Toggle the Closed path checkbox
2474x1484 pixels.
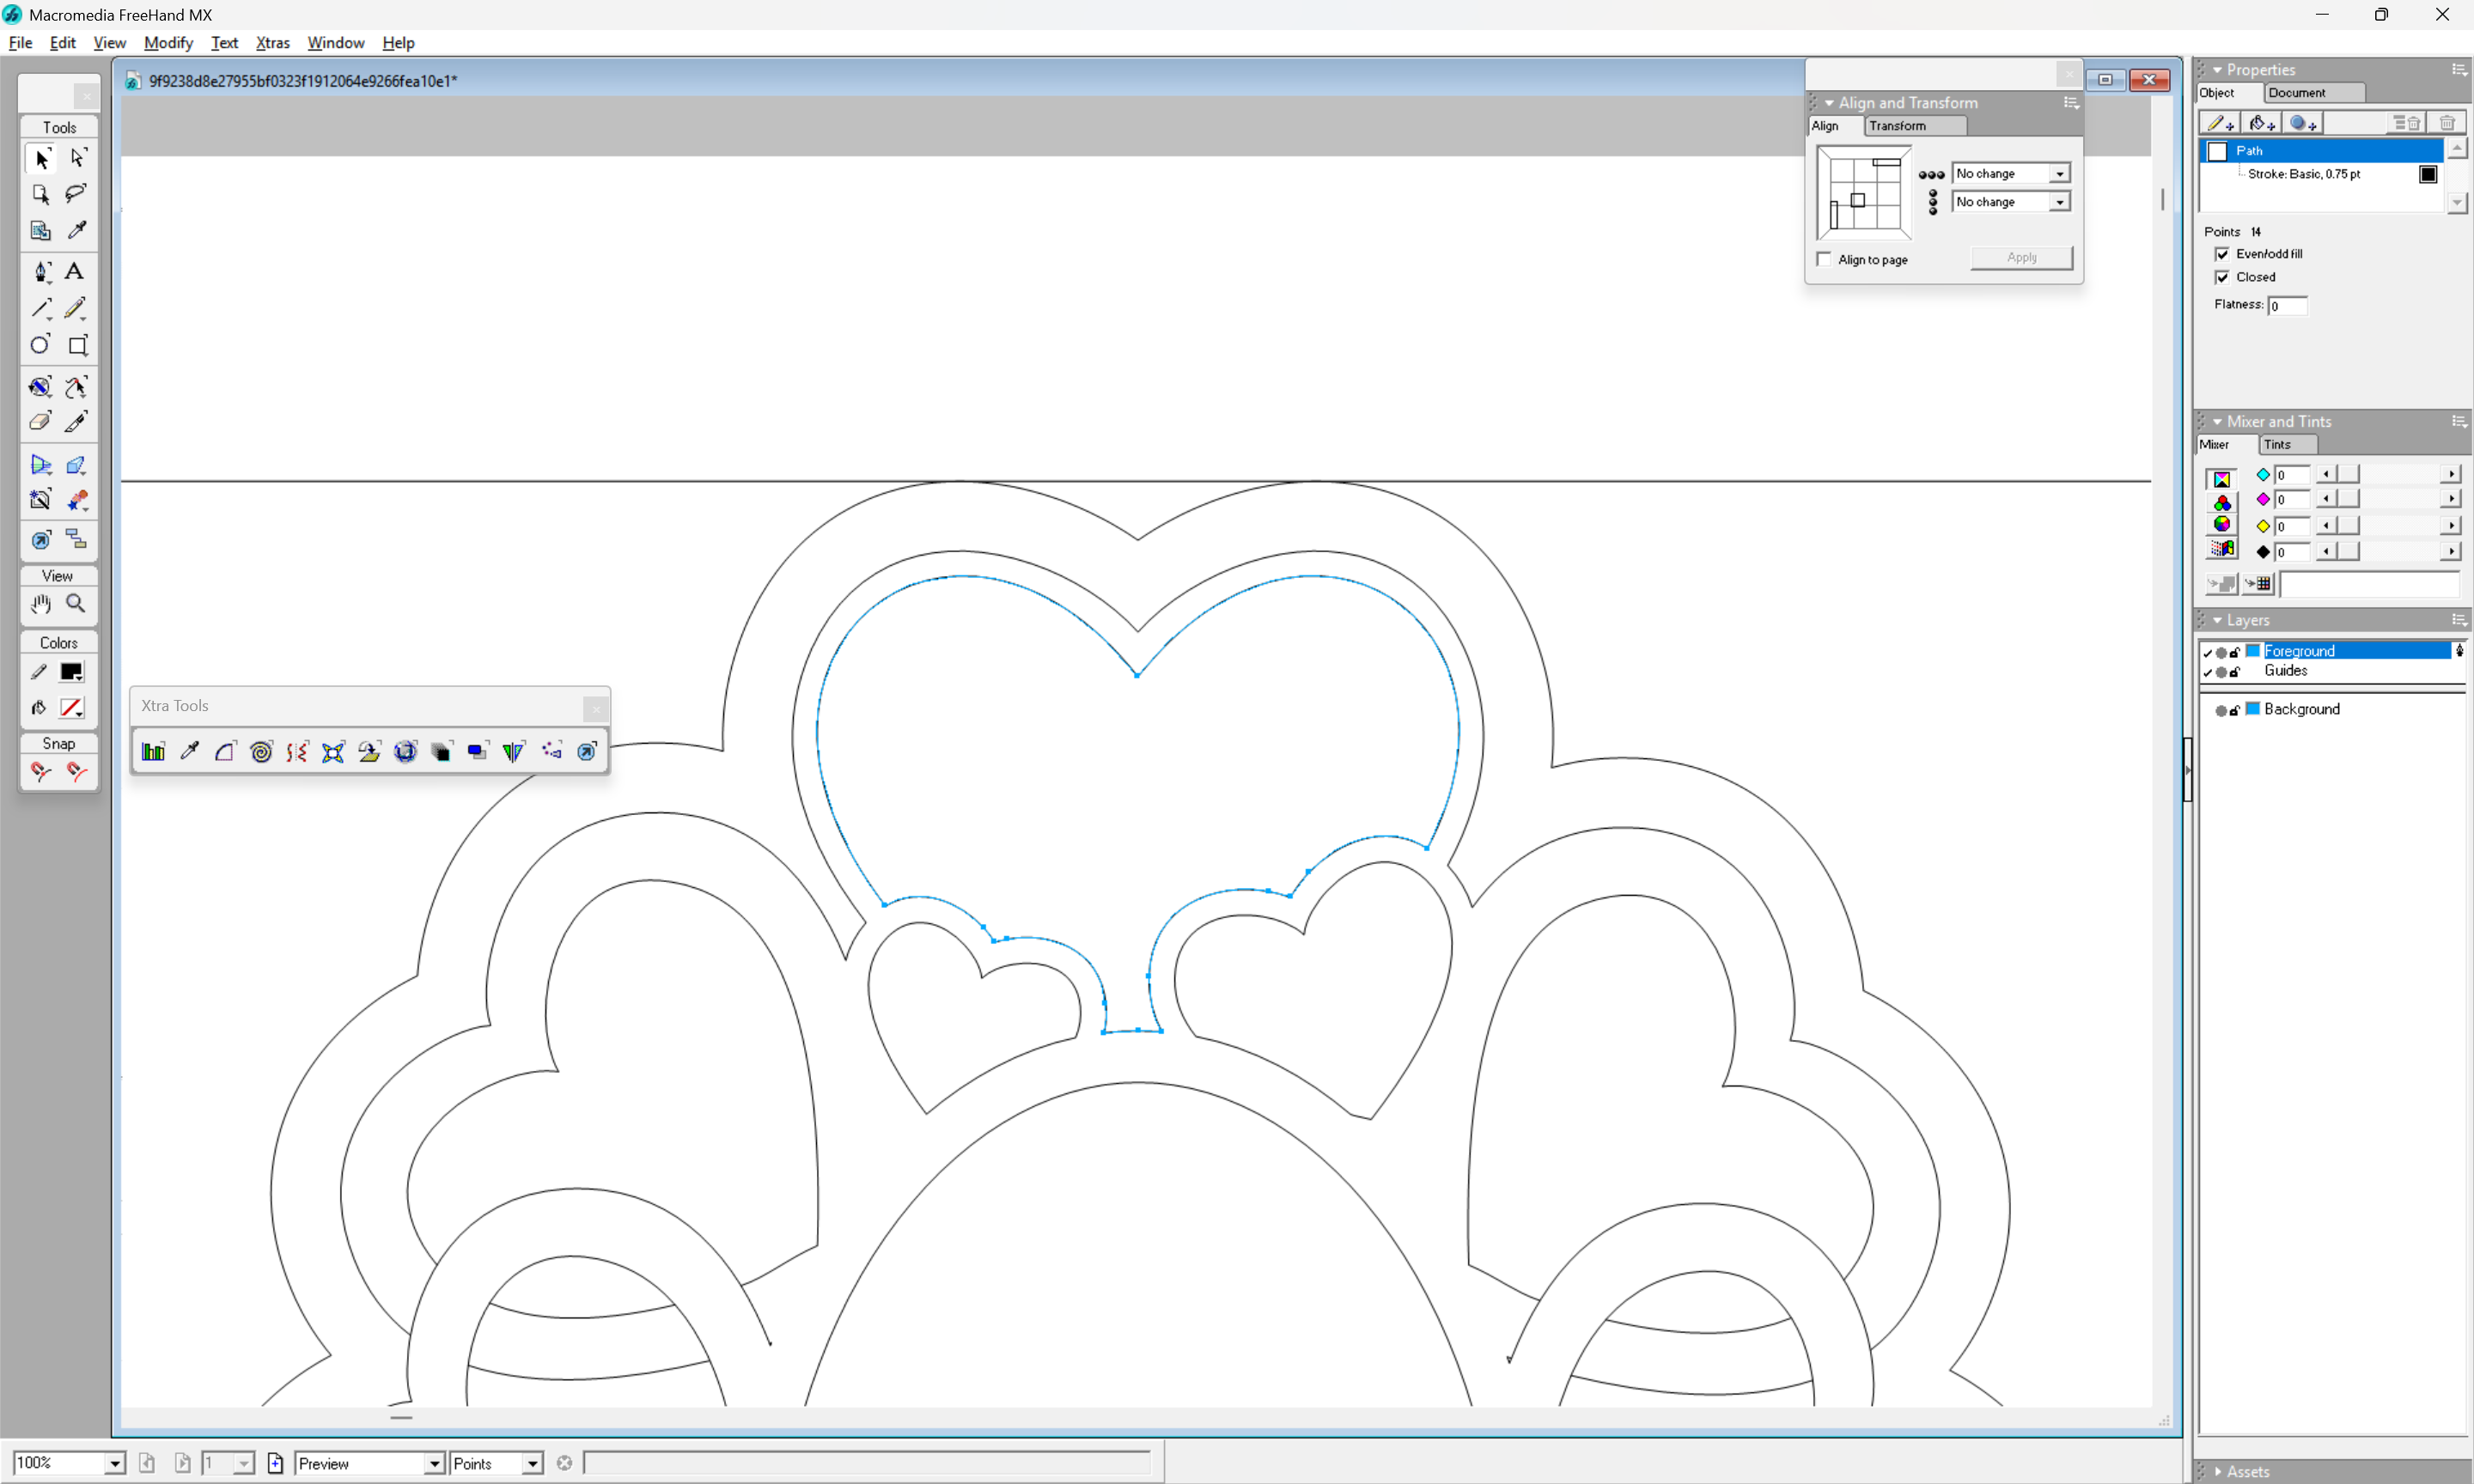[x=2222, y=277]
